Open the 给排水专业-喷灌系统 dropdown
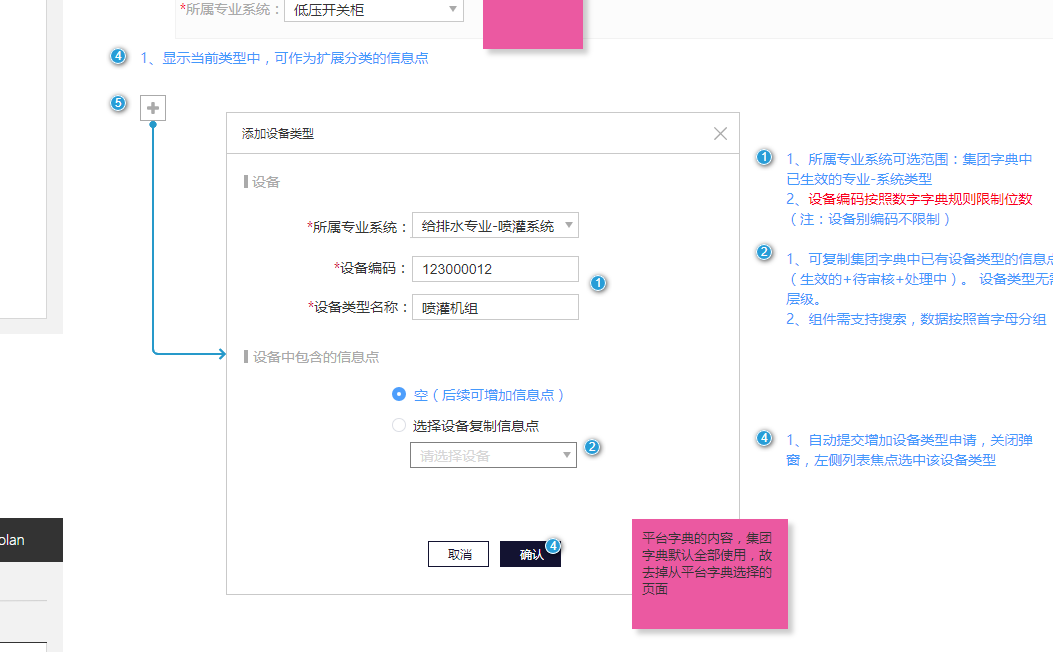 pos(494,225)
